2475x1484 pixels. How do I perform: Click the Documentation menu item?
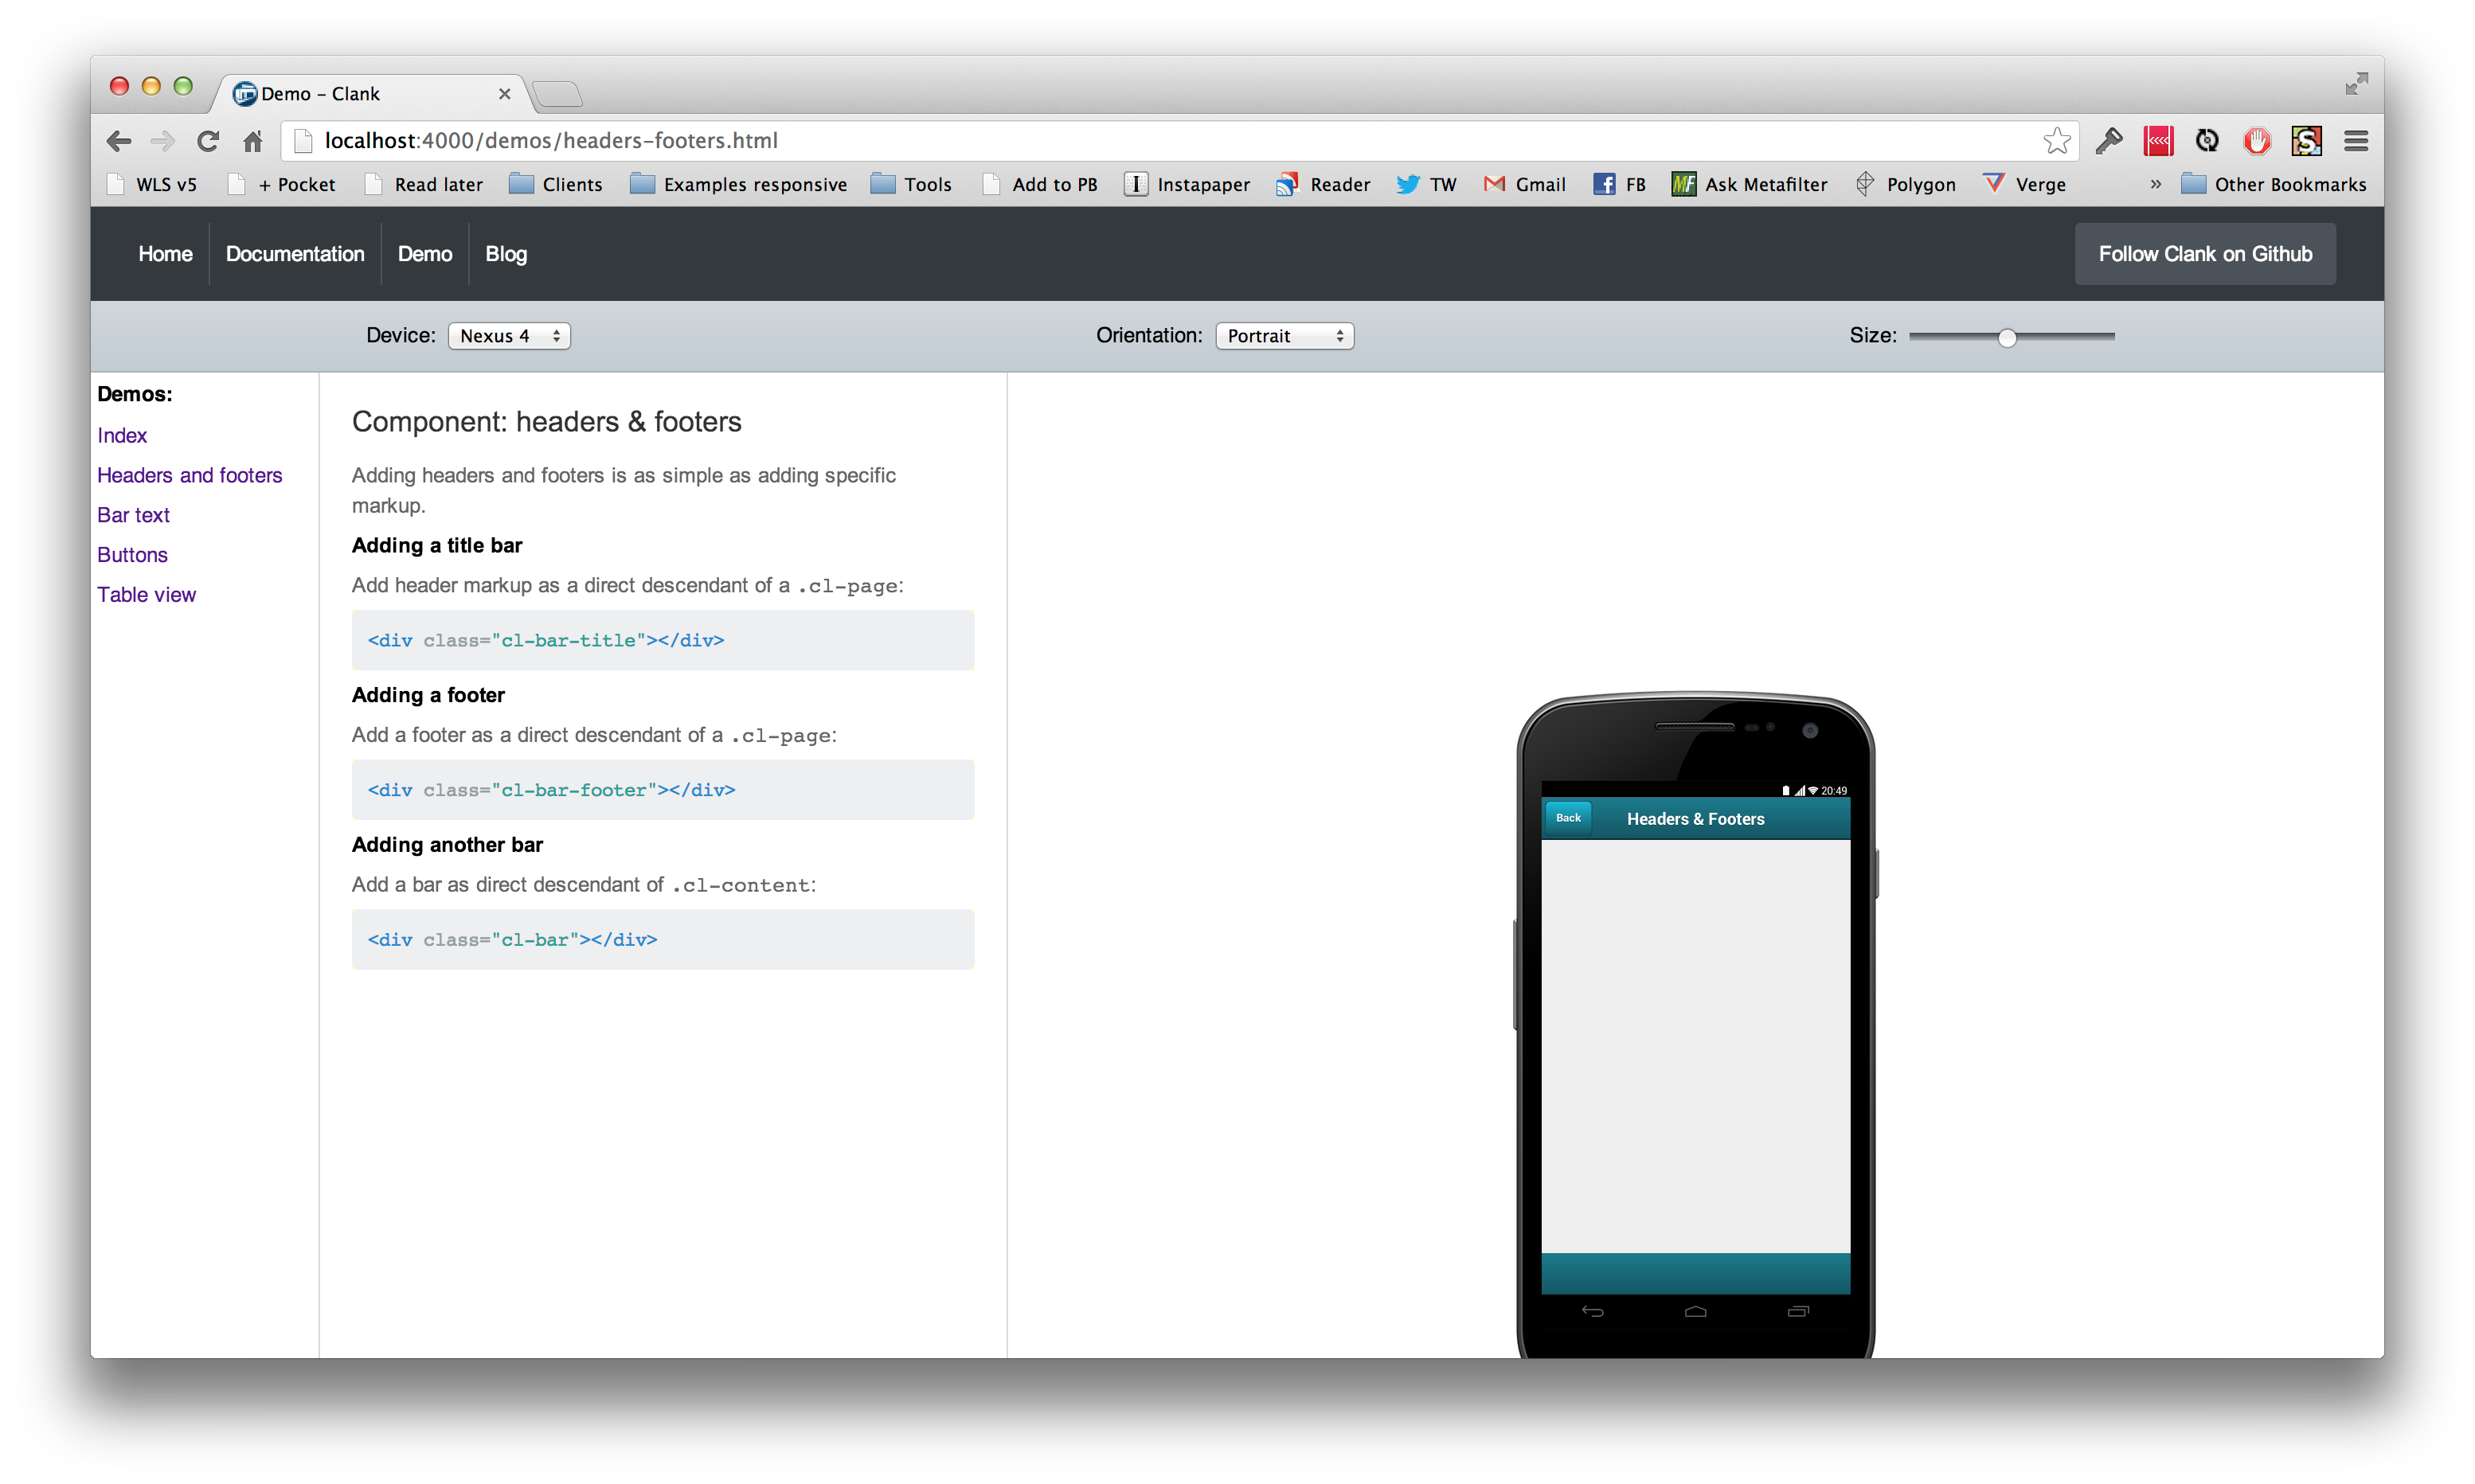point(293,252)
